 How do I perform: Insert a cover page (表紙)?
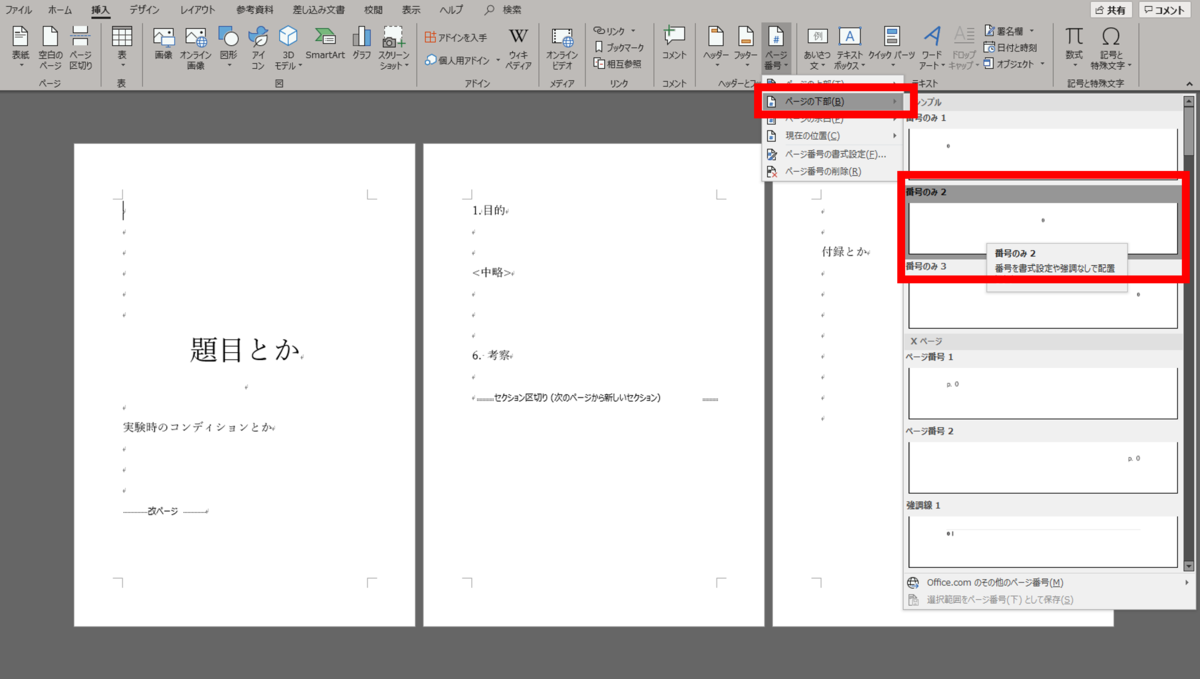(20, 47)
